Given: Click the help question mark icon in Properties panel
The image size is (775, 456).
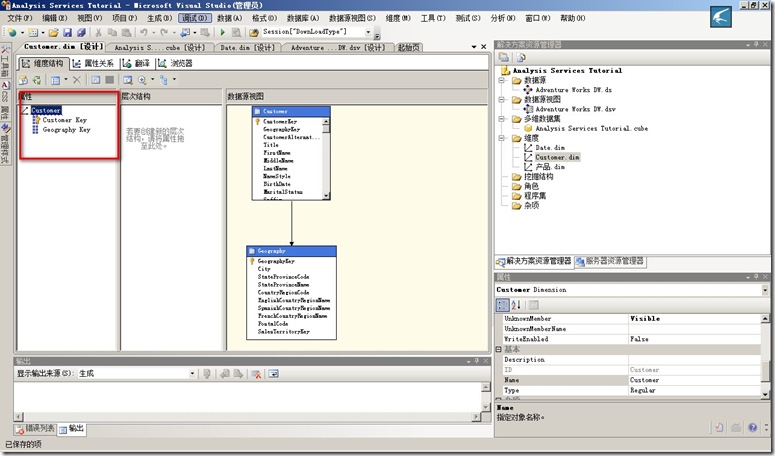Looking at the screenshot, I should tap(752, 427).
